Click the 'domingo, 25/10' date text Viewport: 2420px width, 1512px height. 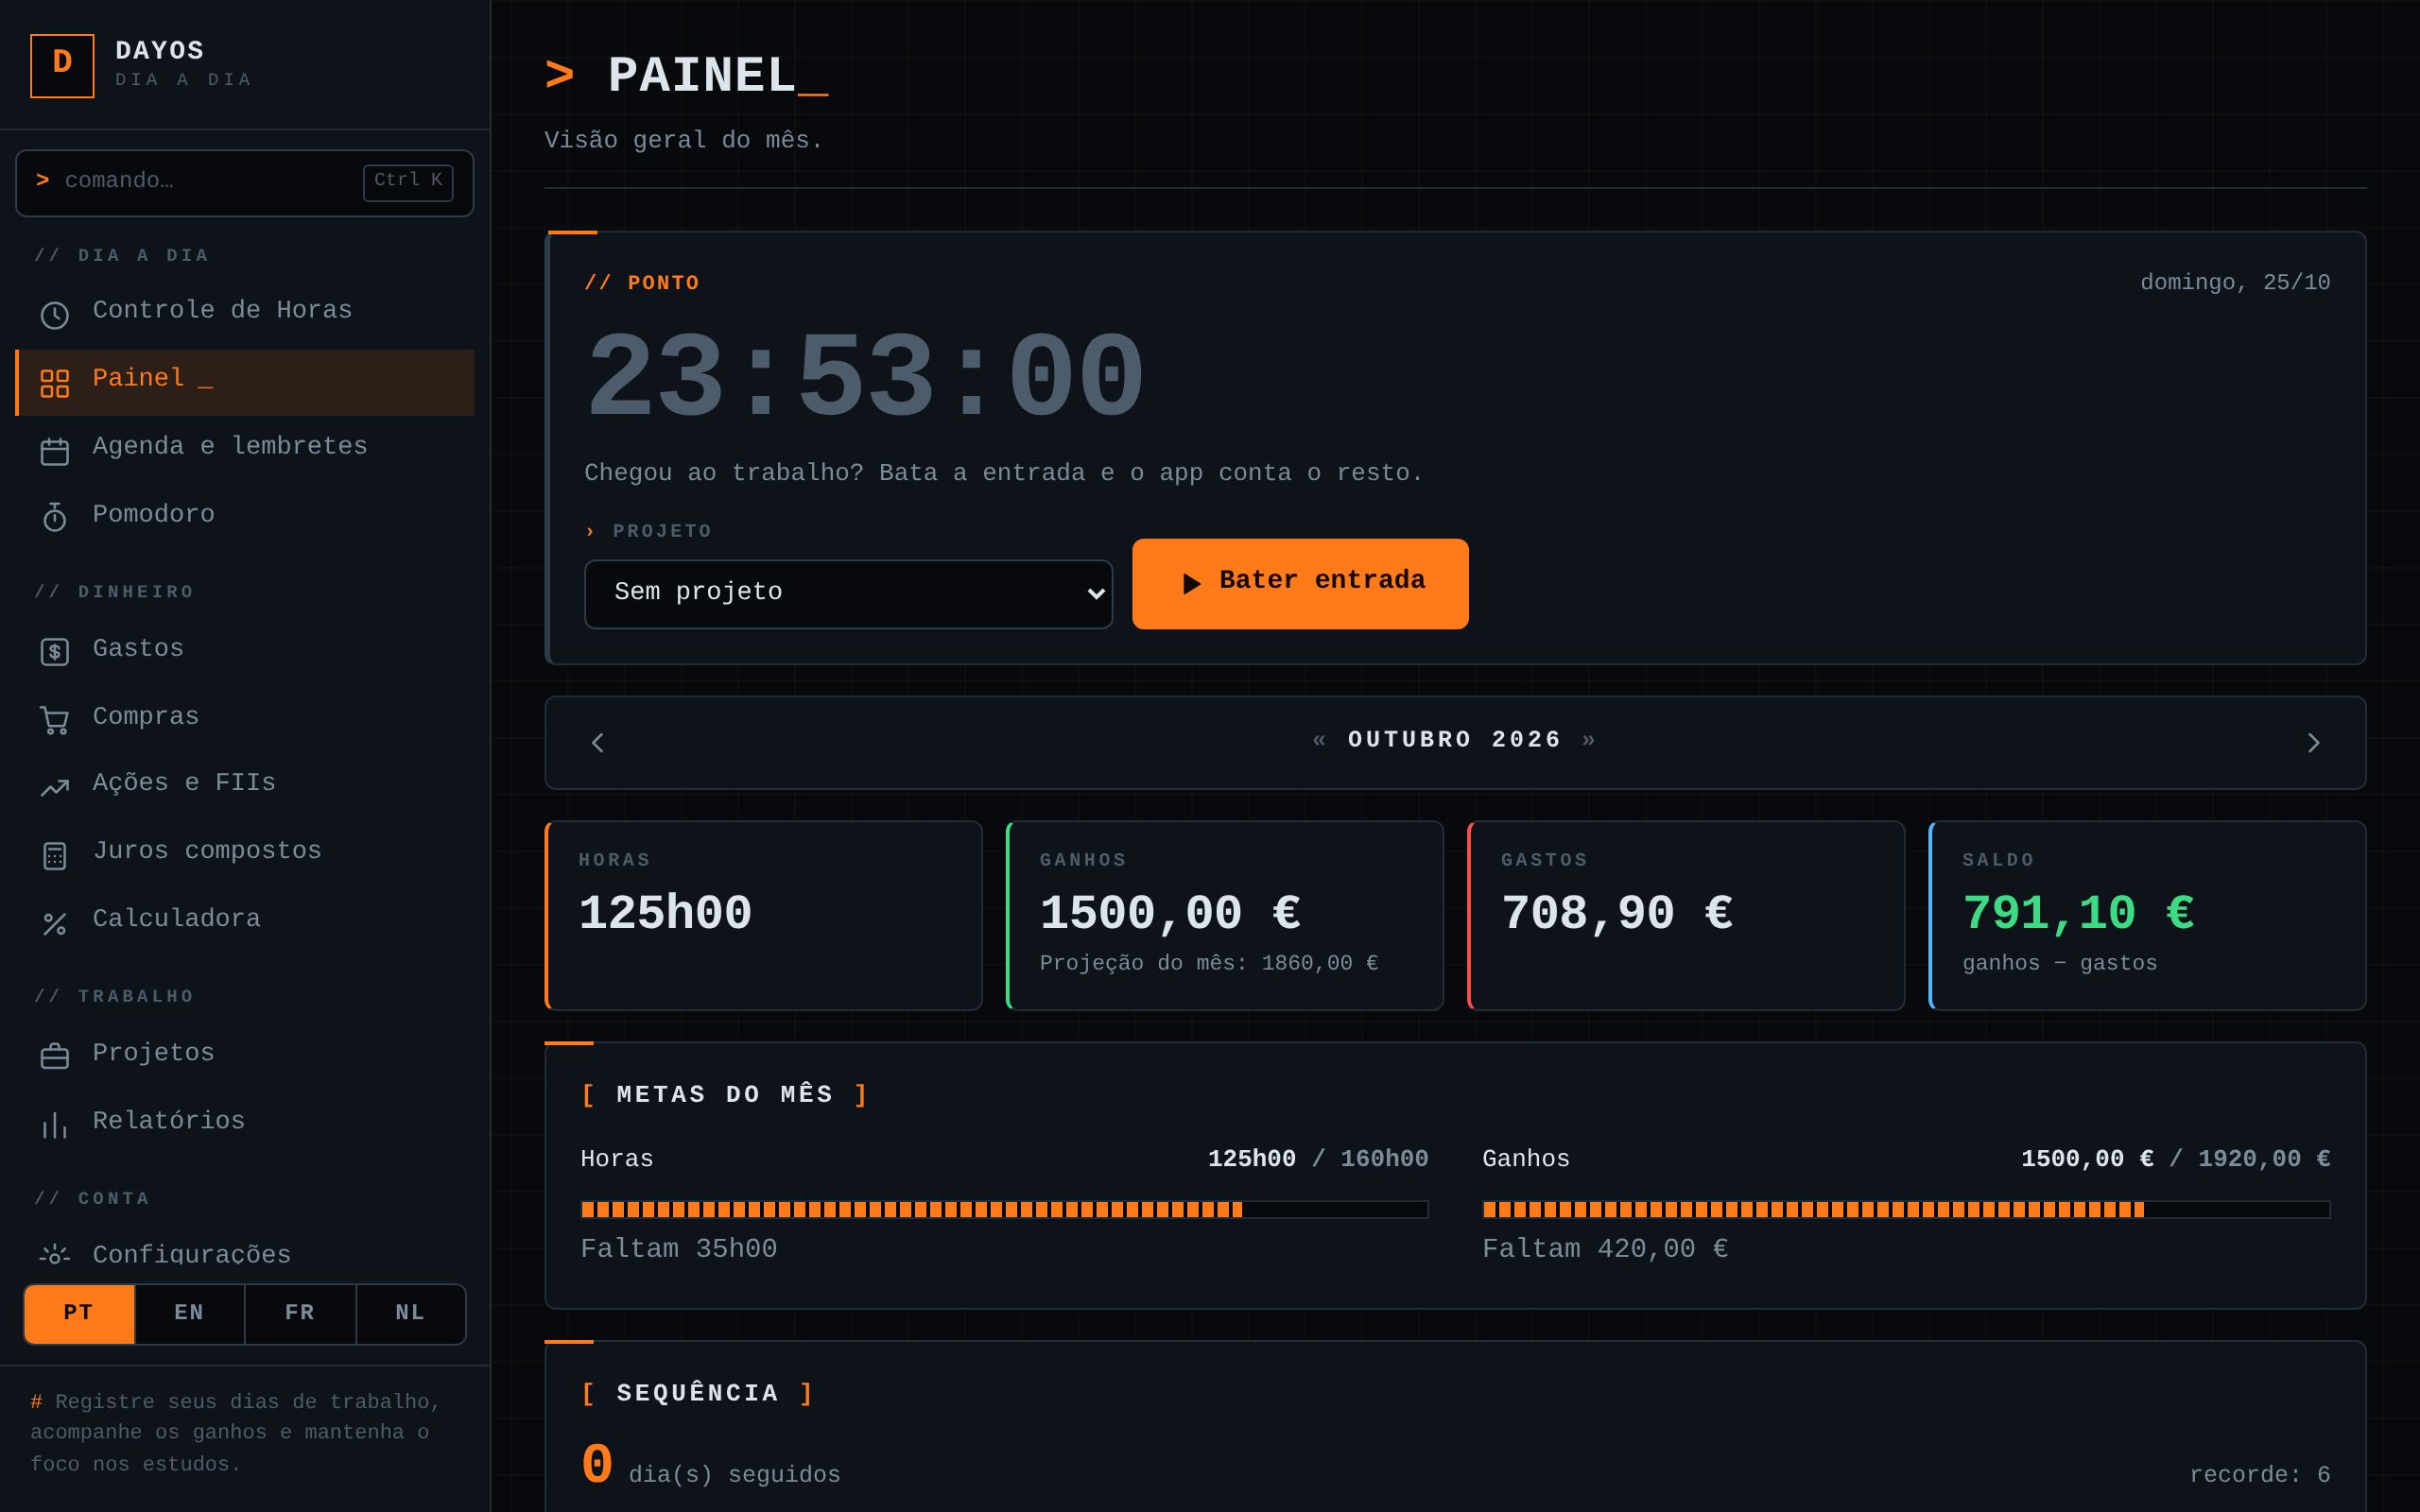[2235, 283]
